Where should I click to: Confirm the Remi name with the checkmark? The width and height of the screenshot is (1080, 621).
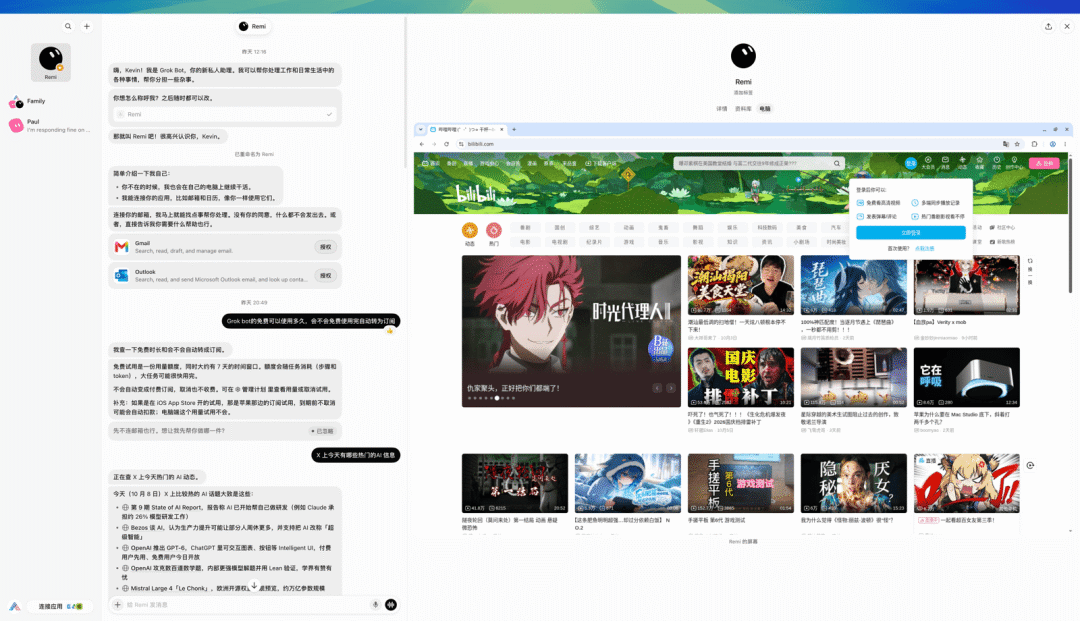[x=329, y=114]
